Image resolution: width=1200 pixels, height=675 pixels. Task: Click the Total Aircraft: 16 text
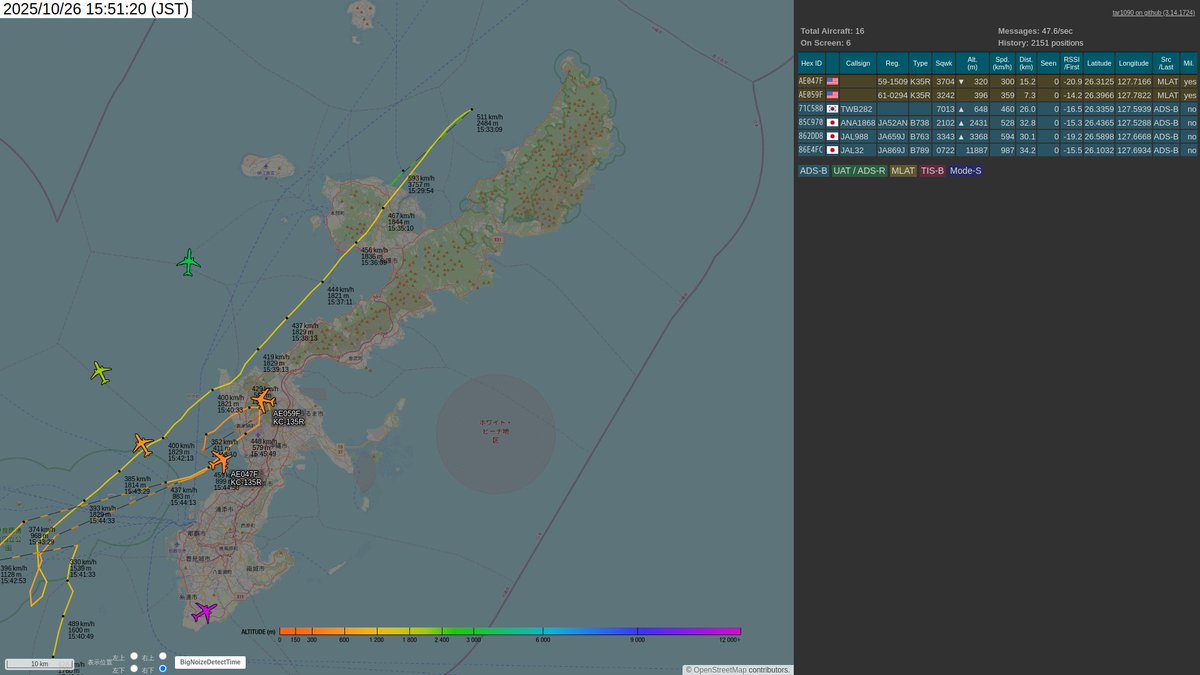(832, 31)
